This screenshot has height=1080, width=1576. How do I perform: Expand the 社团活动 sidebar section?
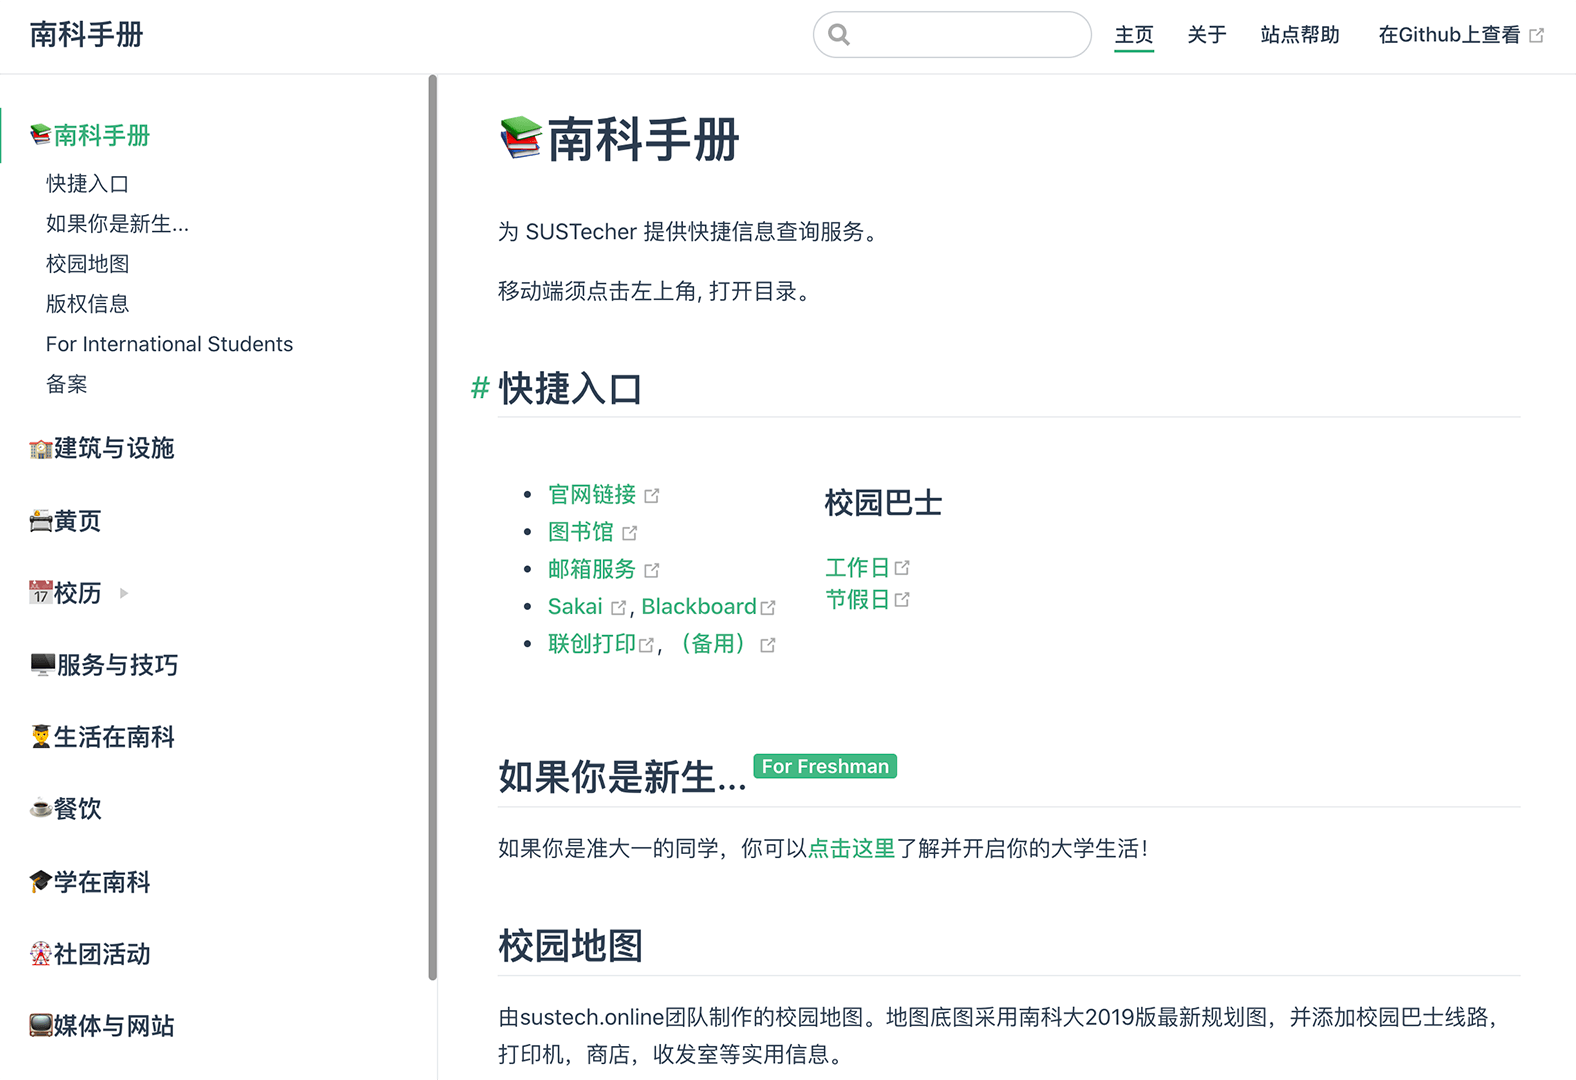tap(102, 953)
